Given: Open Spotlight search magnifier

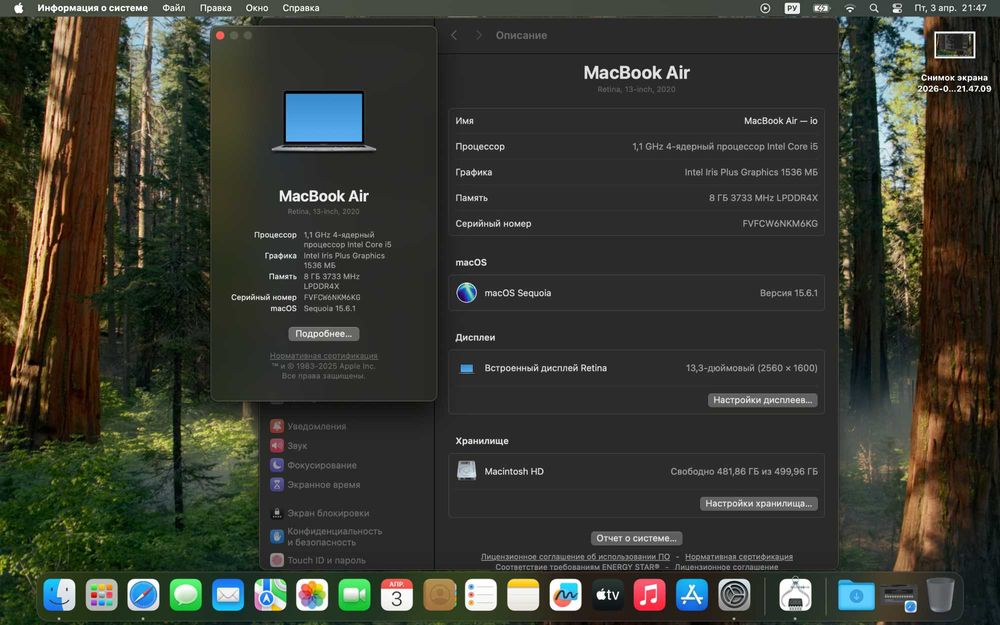Looking at the screenshot, I should (x=874, y=8).
